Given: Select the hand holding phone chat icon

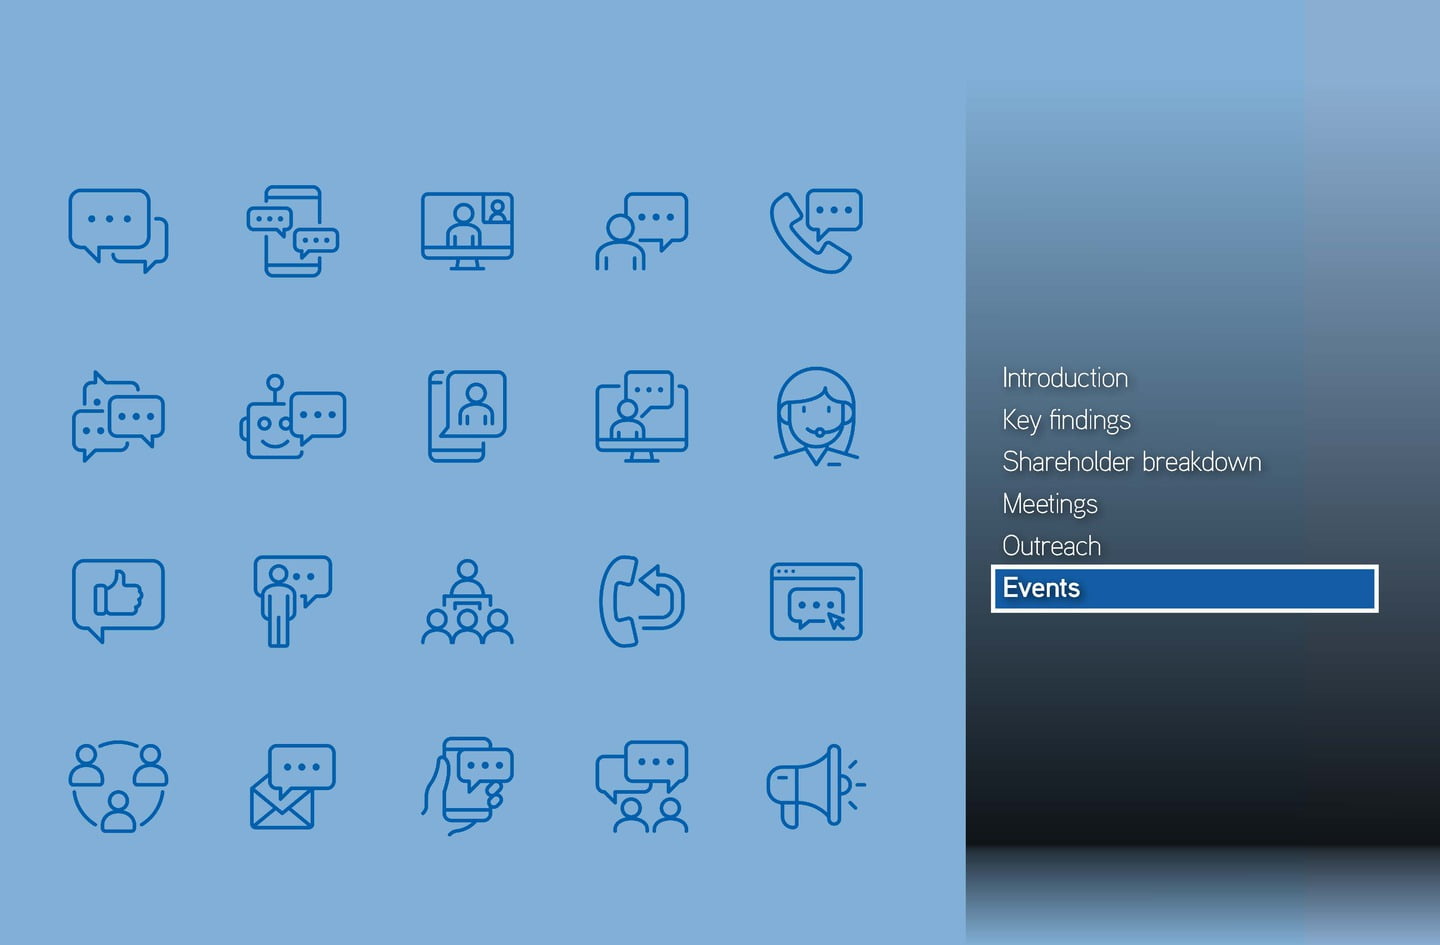Looking at the screenshot, I should point(467,786).
